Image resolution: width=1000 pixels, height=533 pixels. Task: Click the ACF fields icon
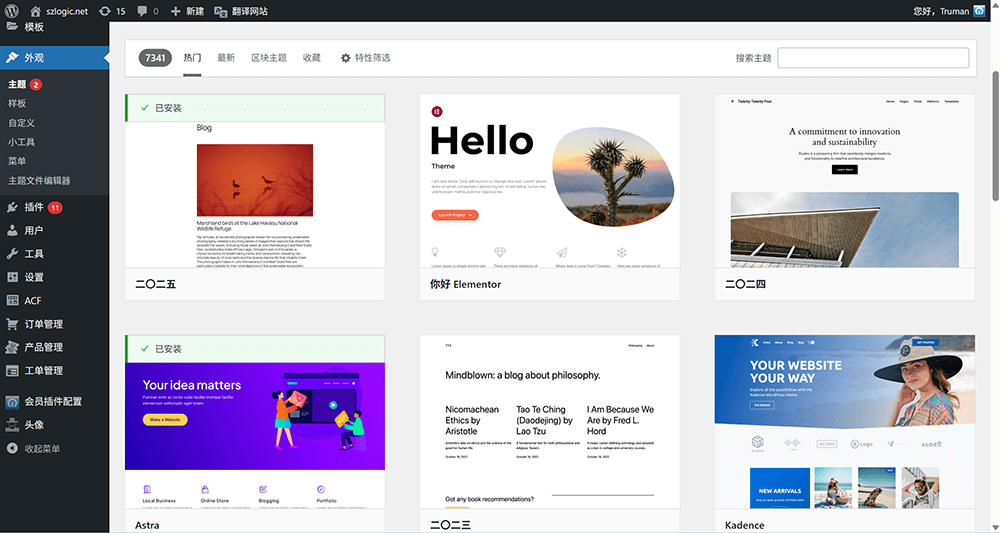pyautogui.click(x=12, y=300)
